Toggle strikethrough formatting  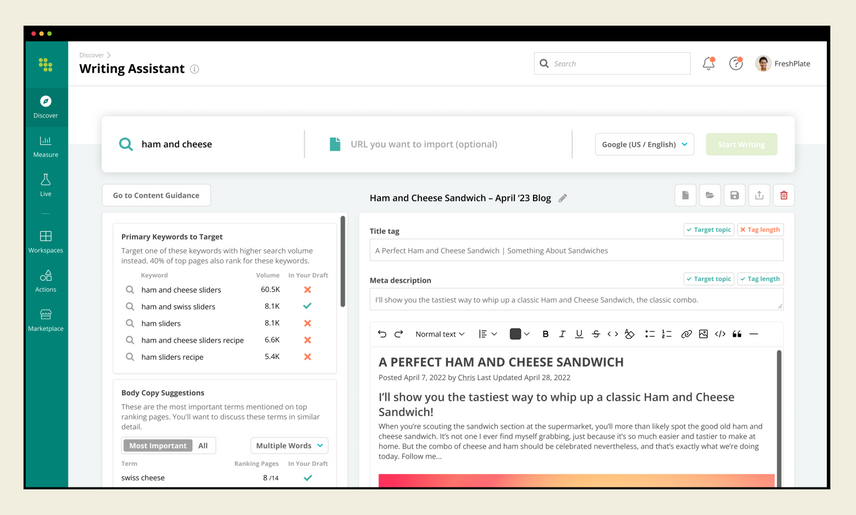(x=596, y=334)
